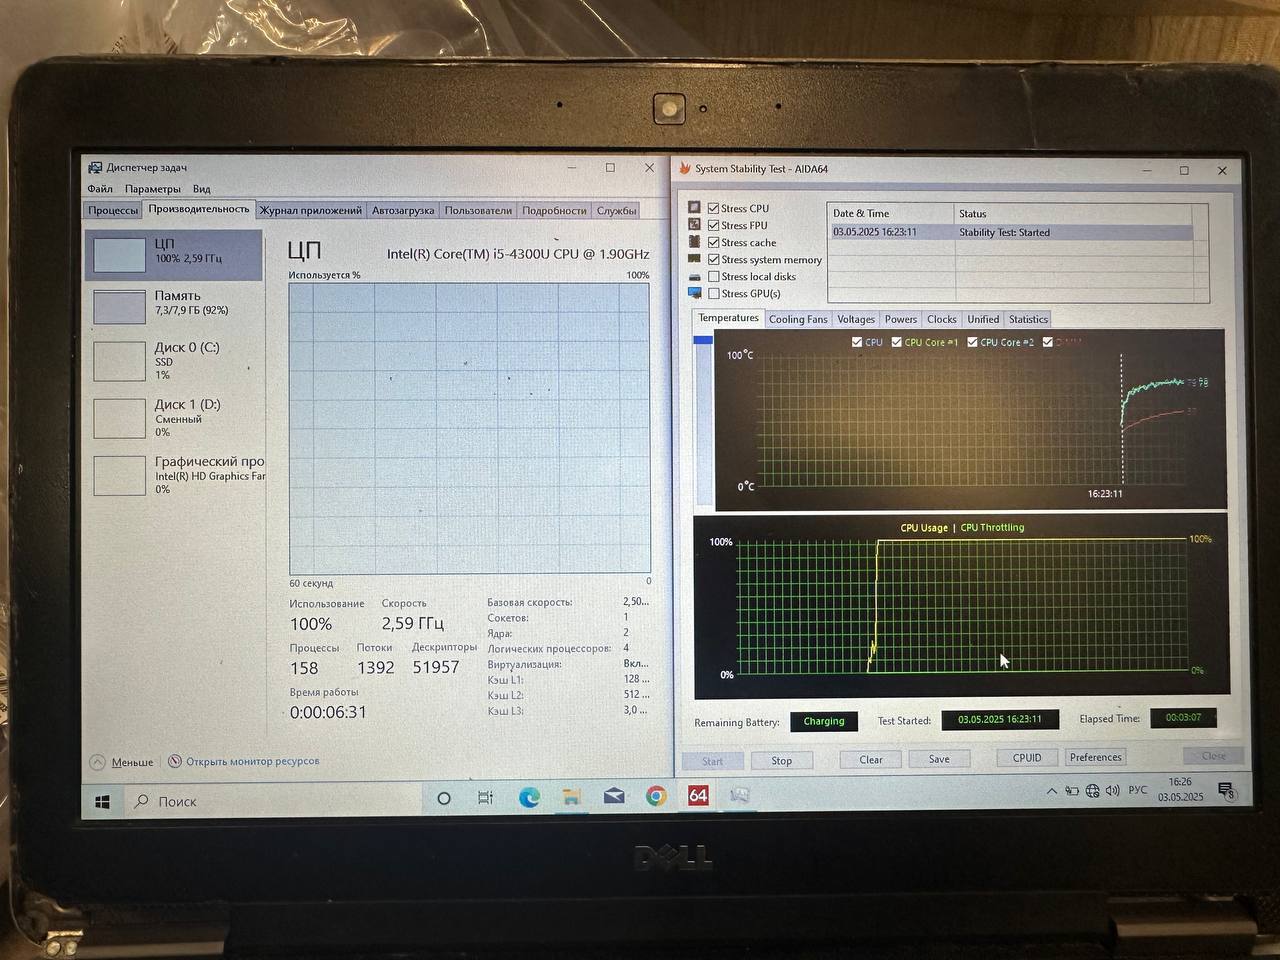Open the Windows Start menu
Screen dimensions: 1280x960
tap(102, 802)
